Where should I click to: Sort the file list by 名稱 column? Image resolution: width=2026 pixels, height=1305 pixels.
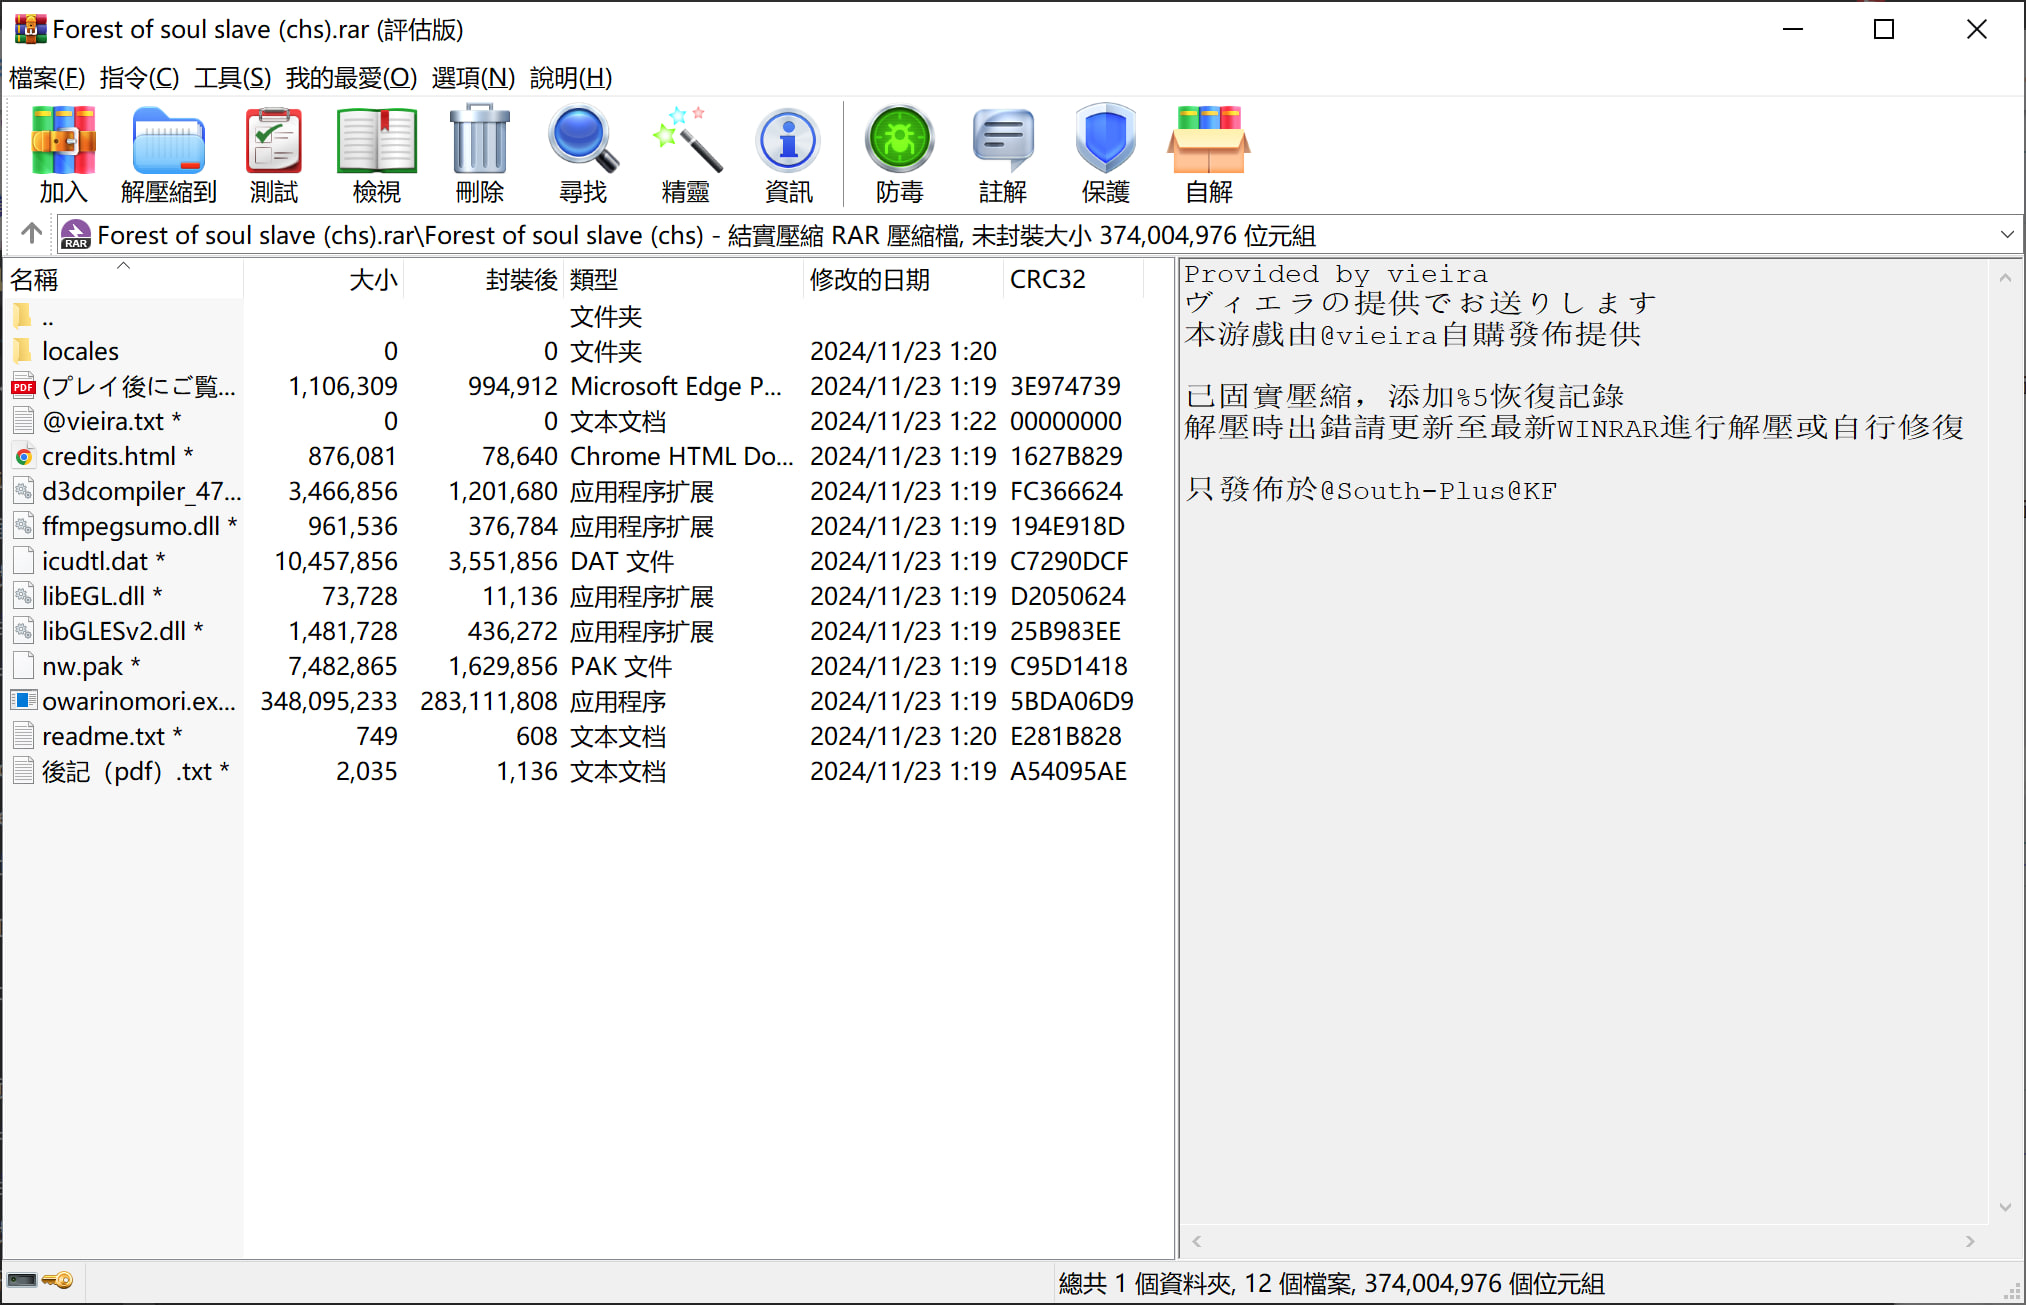35,279
